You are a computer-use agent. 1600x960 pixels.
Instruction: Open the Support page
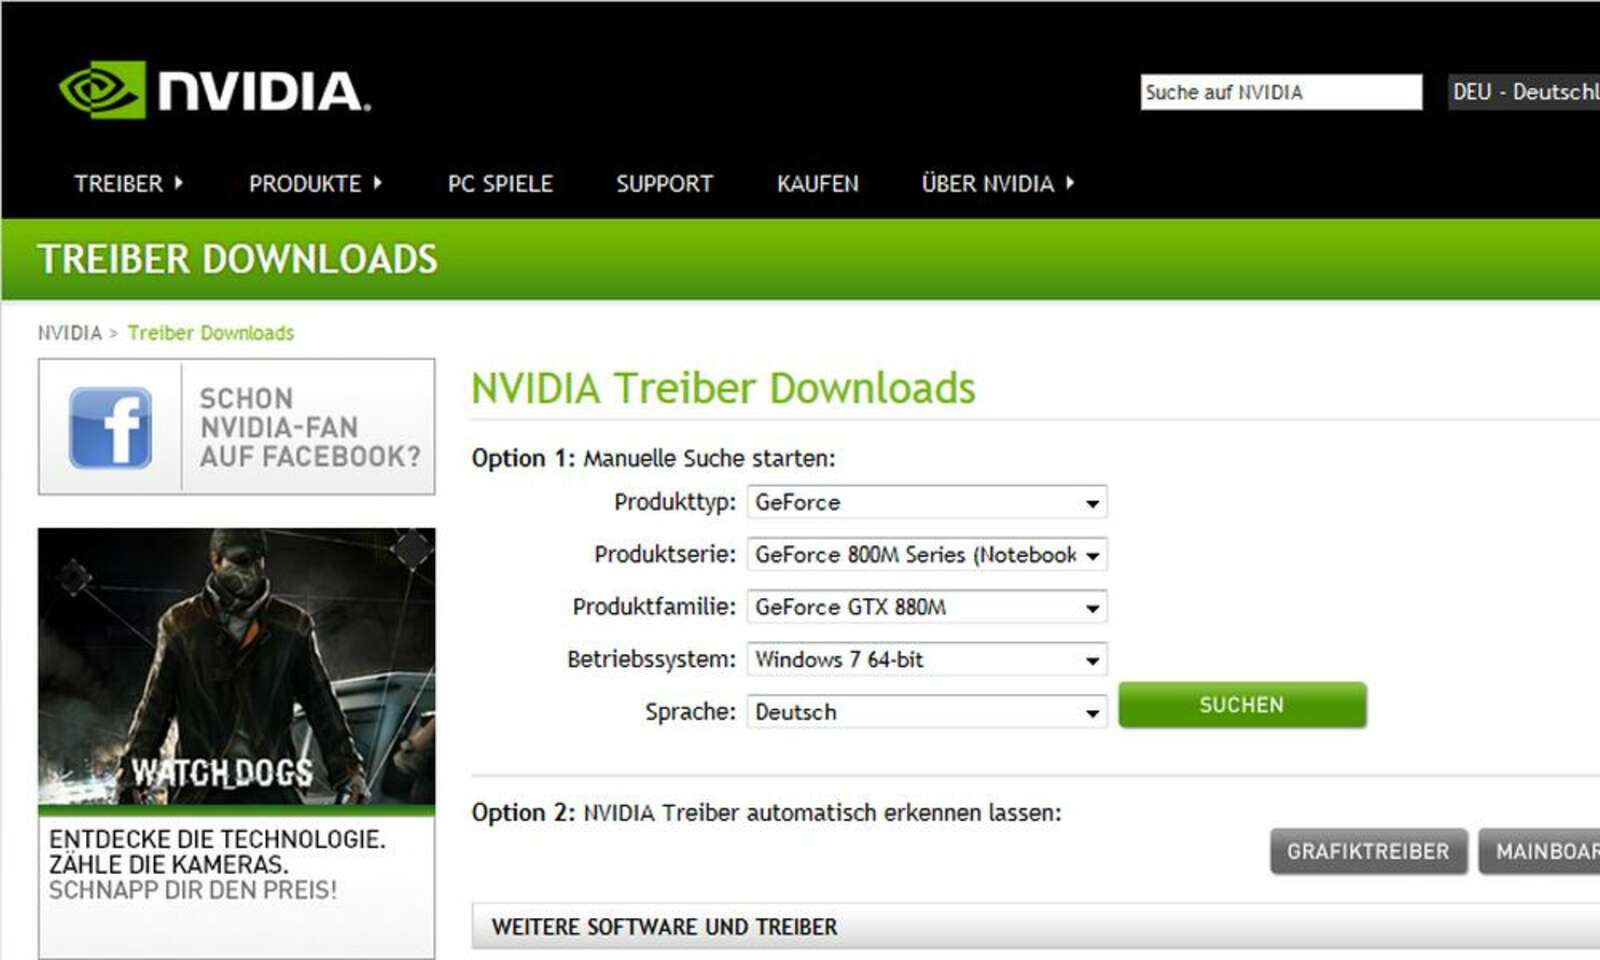coord(664,184)
